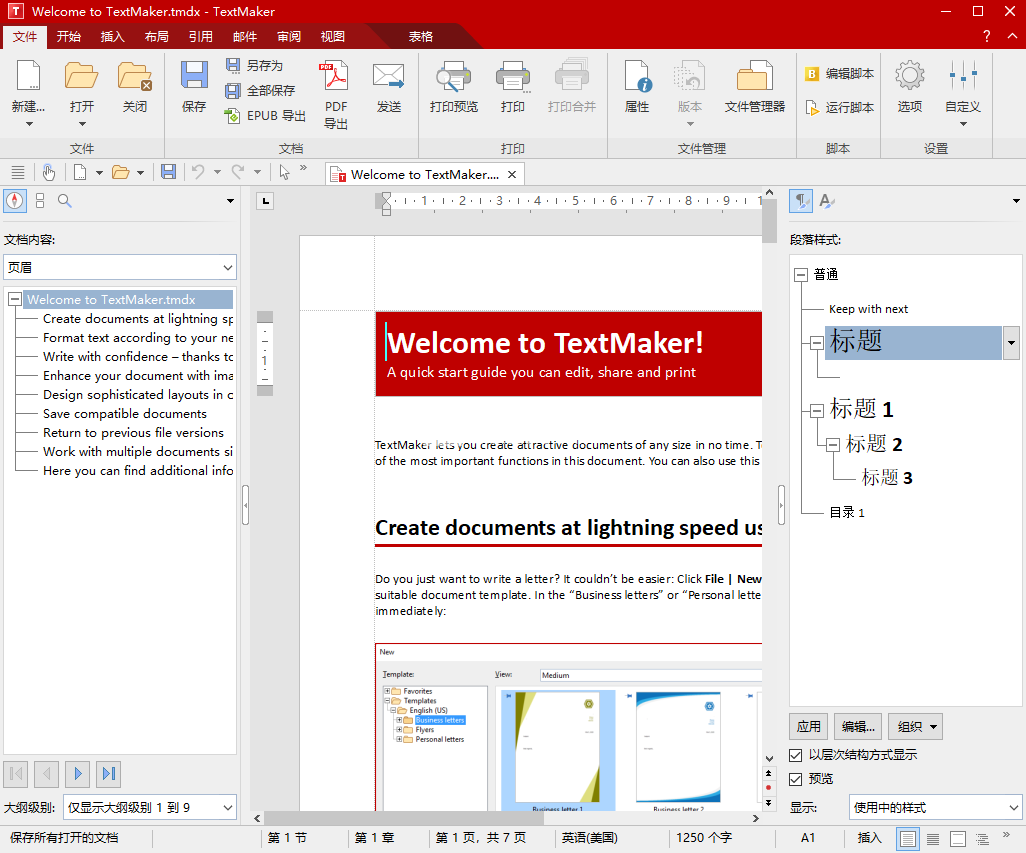Image resolution: width=1026 pixels, height=853 pixels.
Task: Open the 布局 ribbon tab
Action: coord(156,37)
